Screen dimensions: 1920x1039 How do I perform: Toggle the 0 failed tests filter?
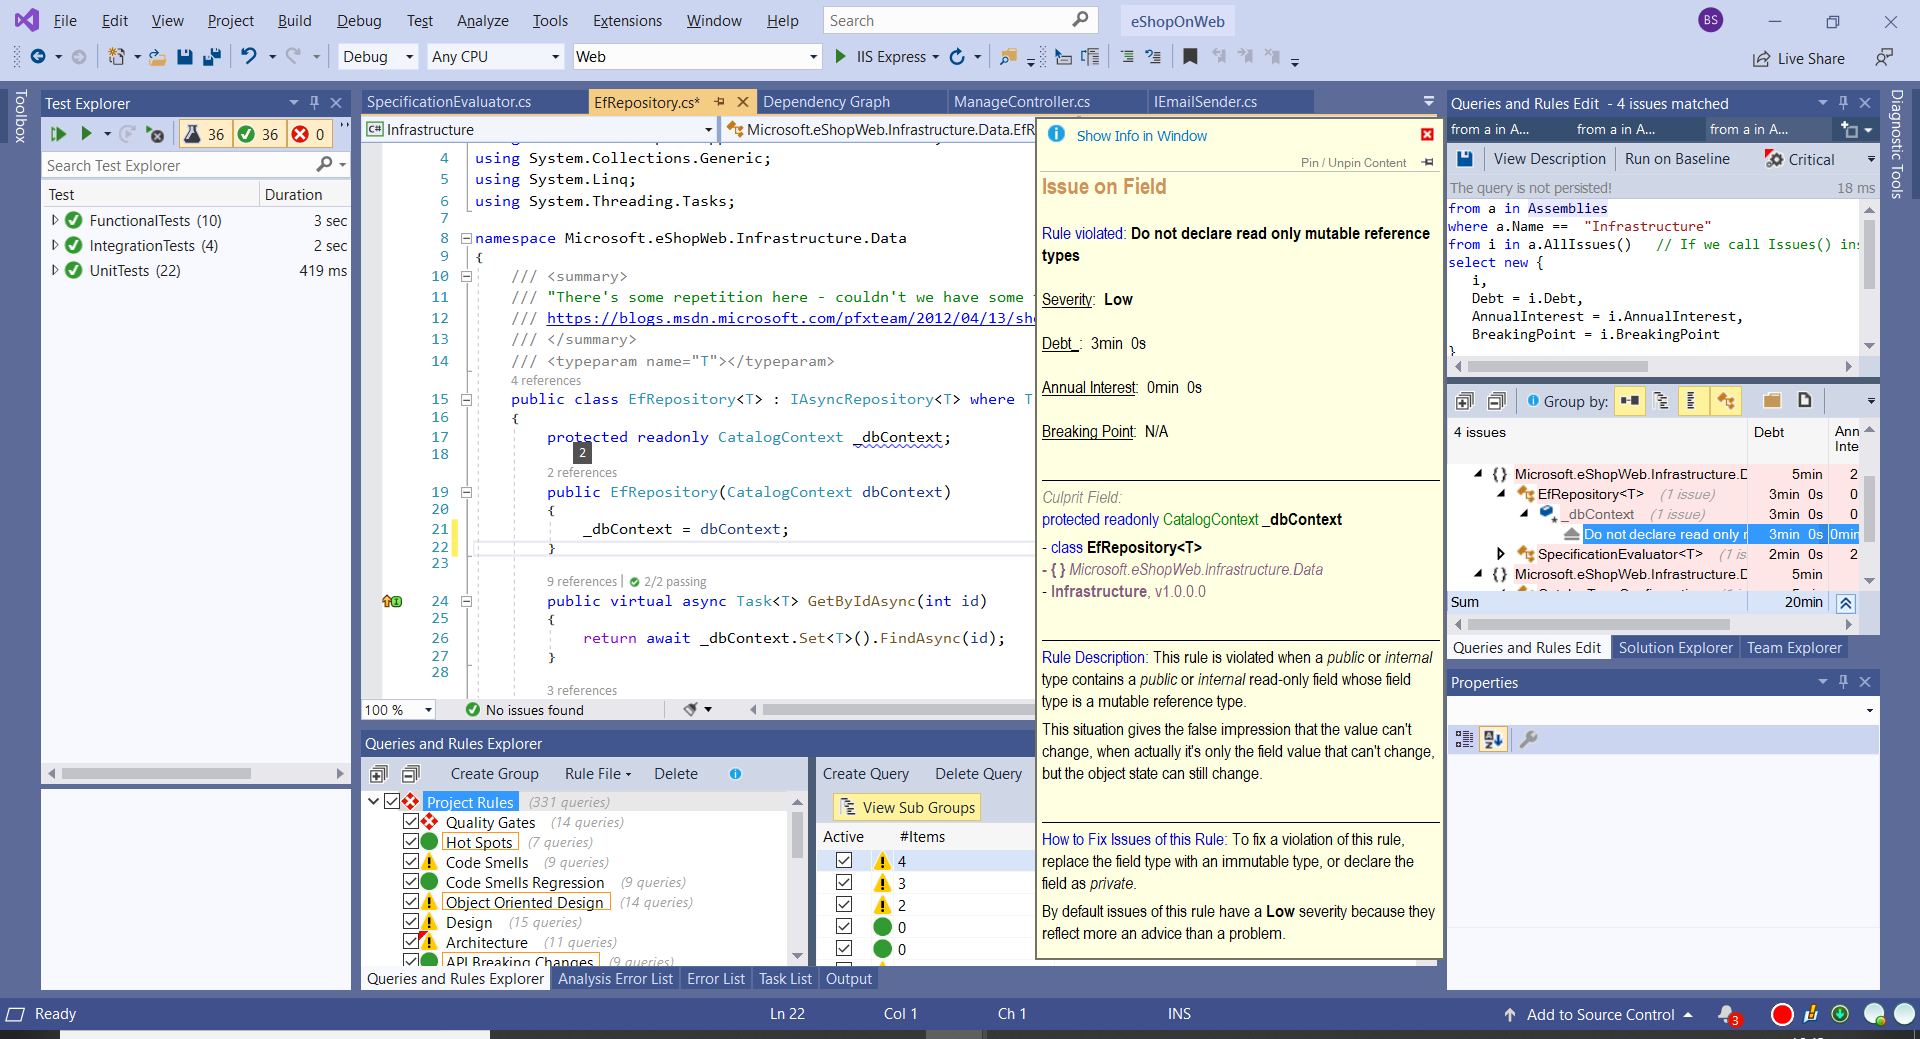(x=309, y=134)
